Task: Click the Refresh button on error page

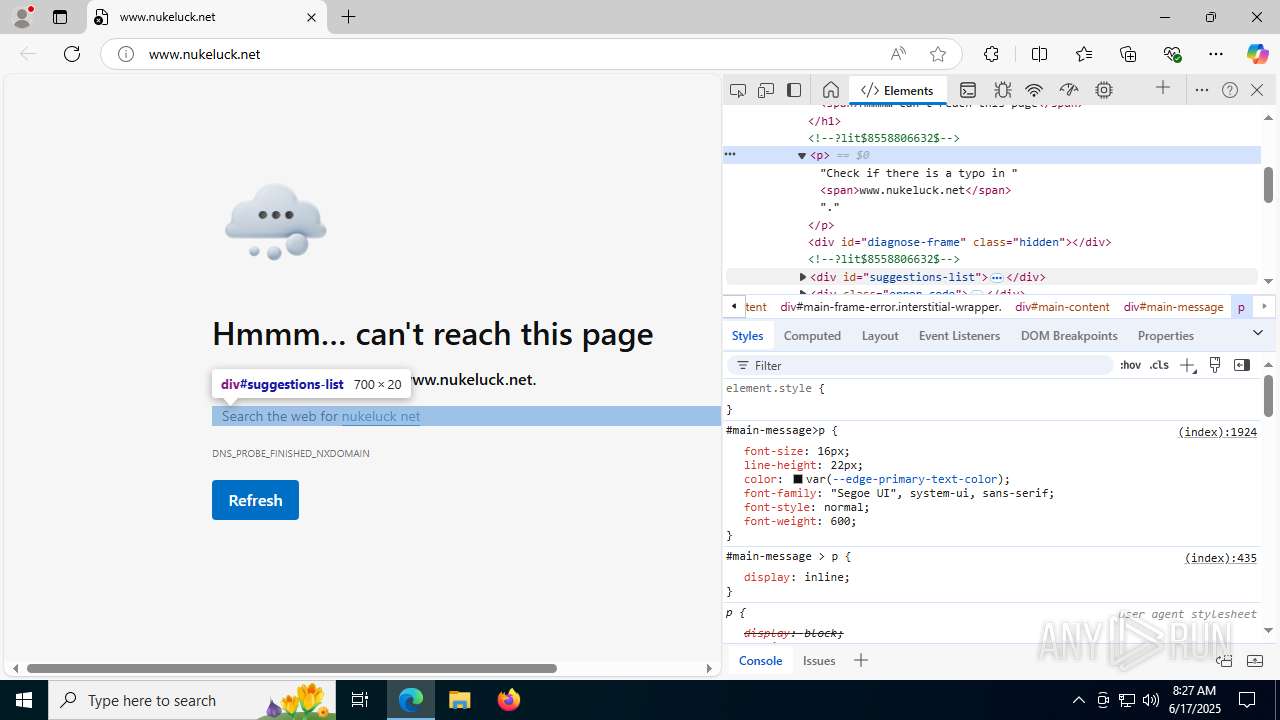Action: (255, 500)
